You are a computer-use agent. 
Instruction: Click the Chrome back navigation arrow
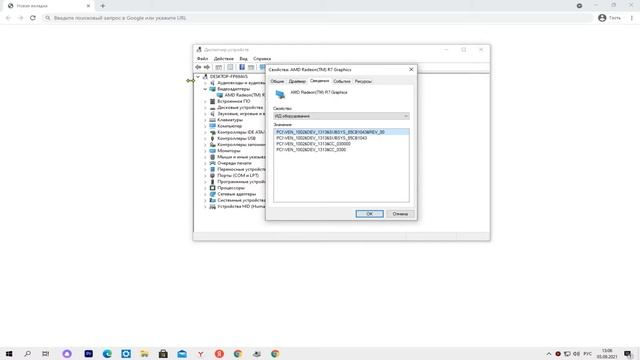tap(8, 18)
